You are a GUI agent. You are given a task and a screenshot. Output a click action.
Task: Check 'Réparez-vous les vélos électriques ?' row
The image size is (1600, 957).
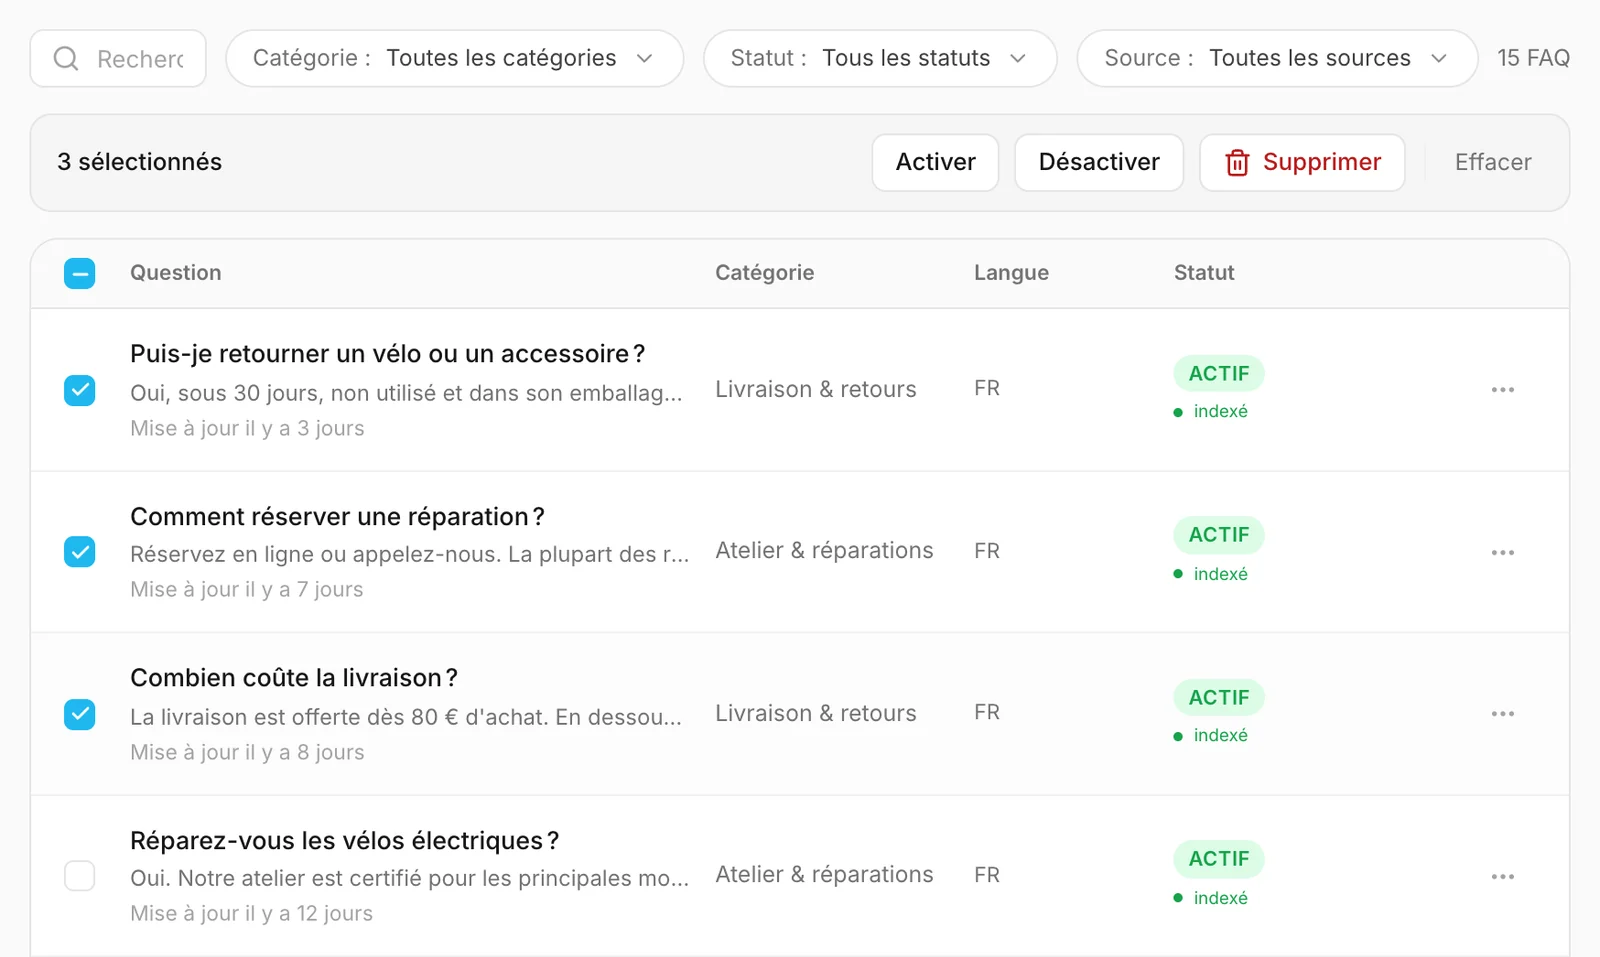tap(80, 876)
